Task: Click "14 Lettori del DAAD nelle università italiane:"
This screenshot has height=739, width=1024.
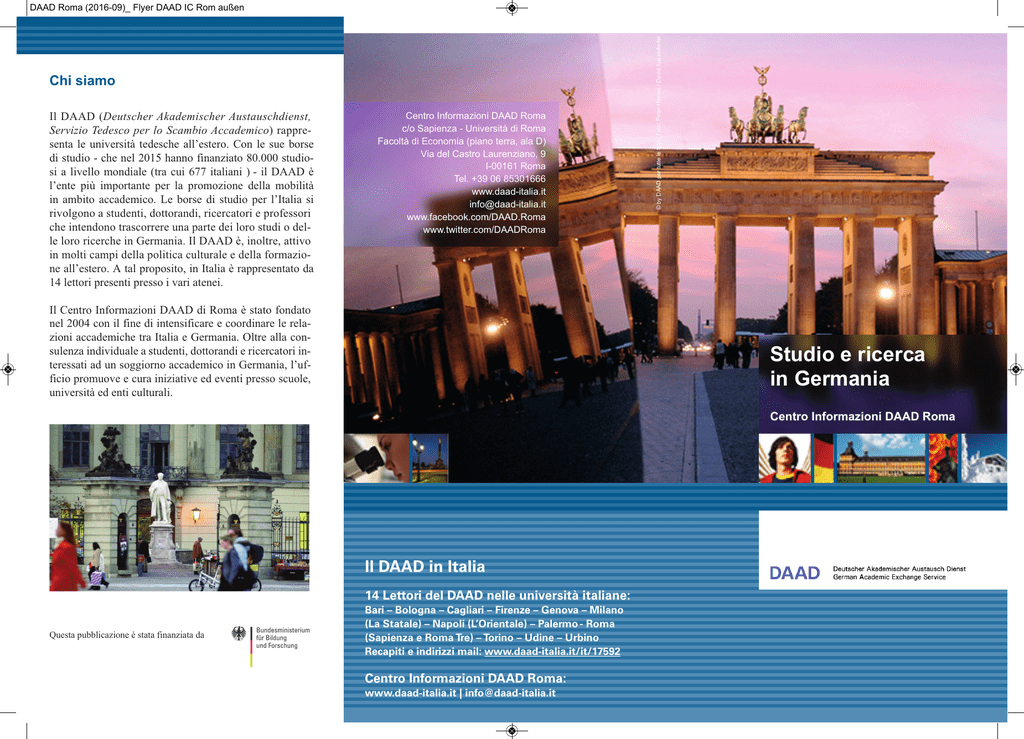Action: (x=497, y=595)
